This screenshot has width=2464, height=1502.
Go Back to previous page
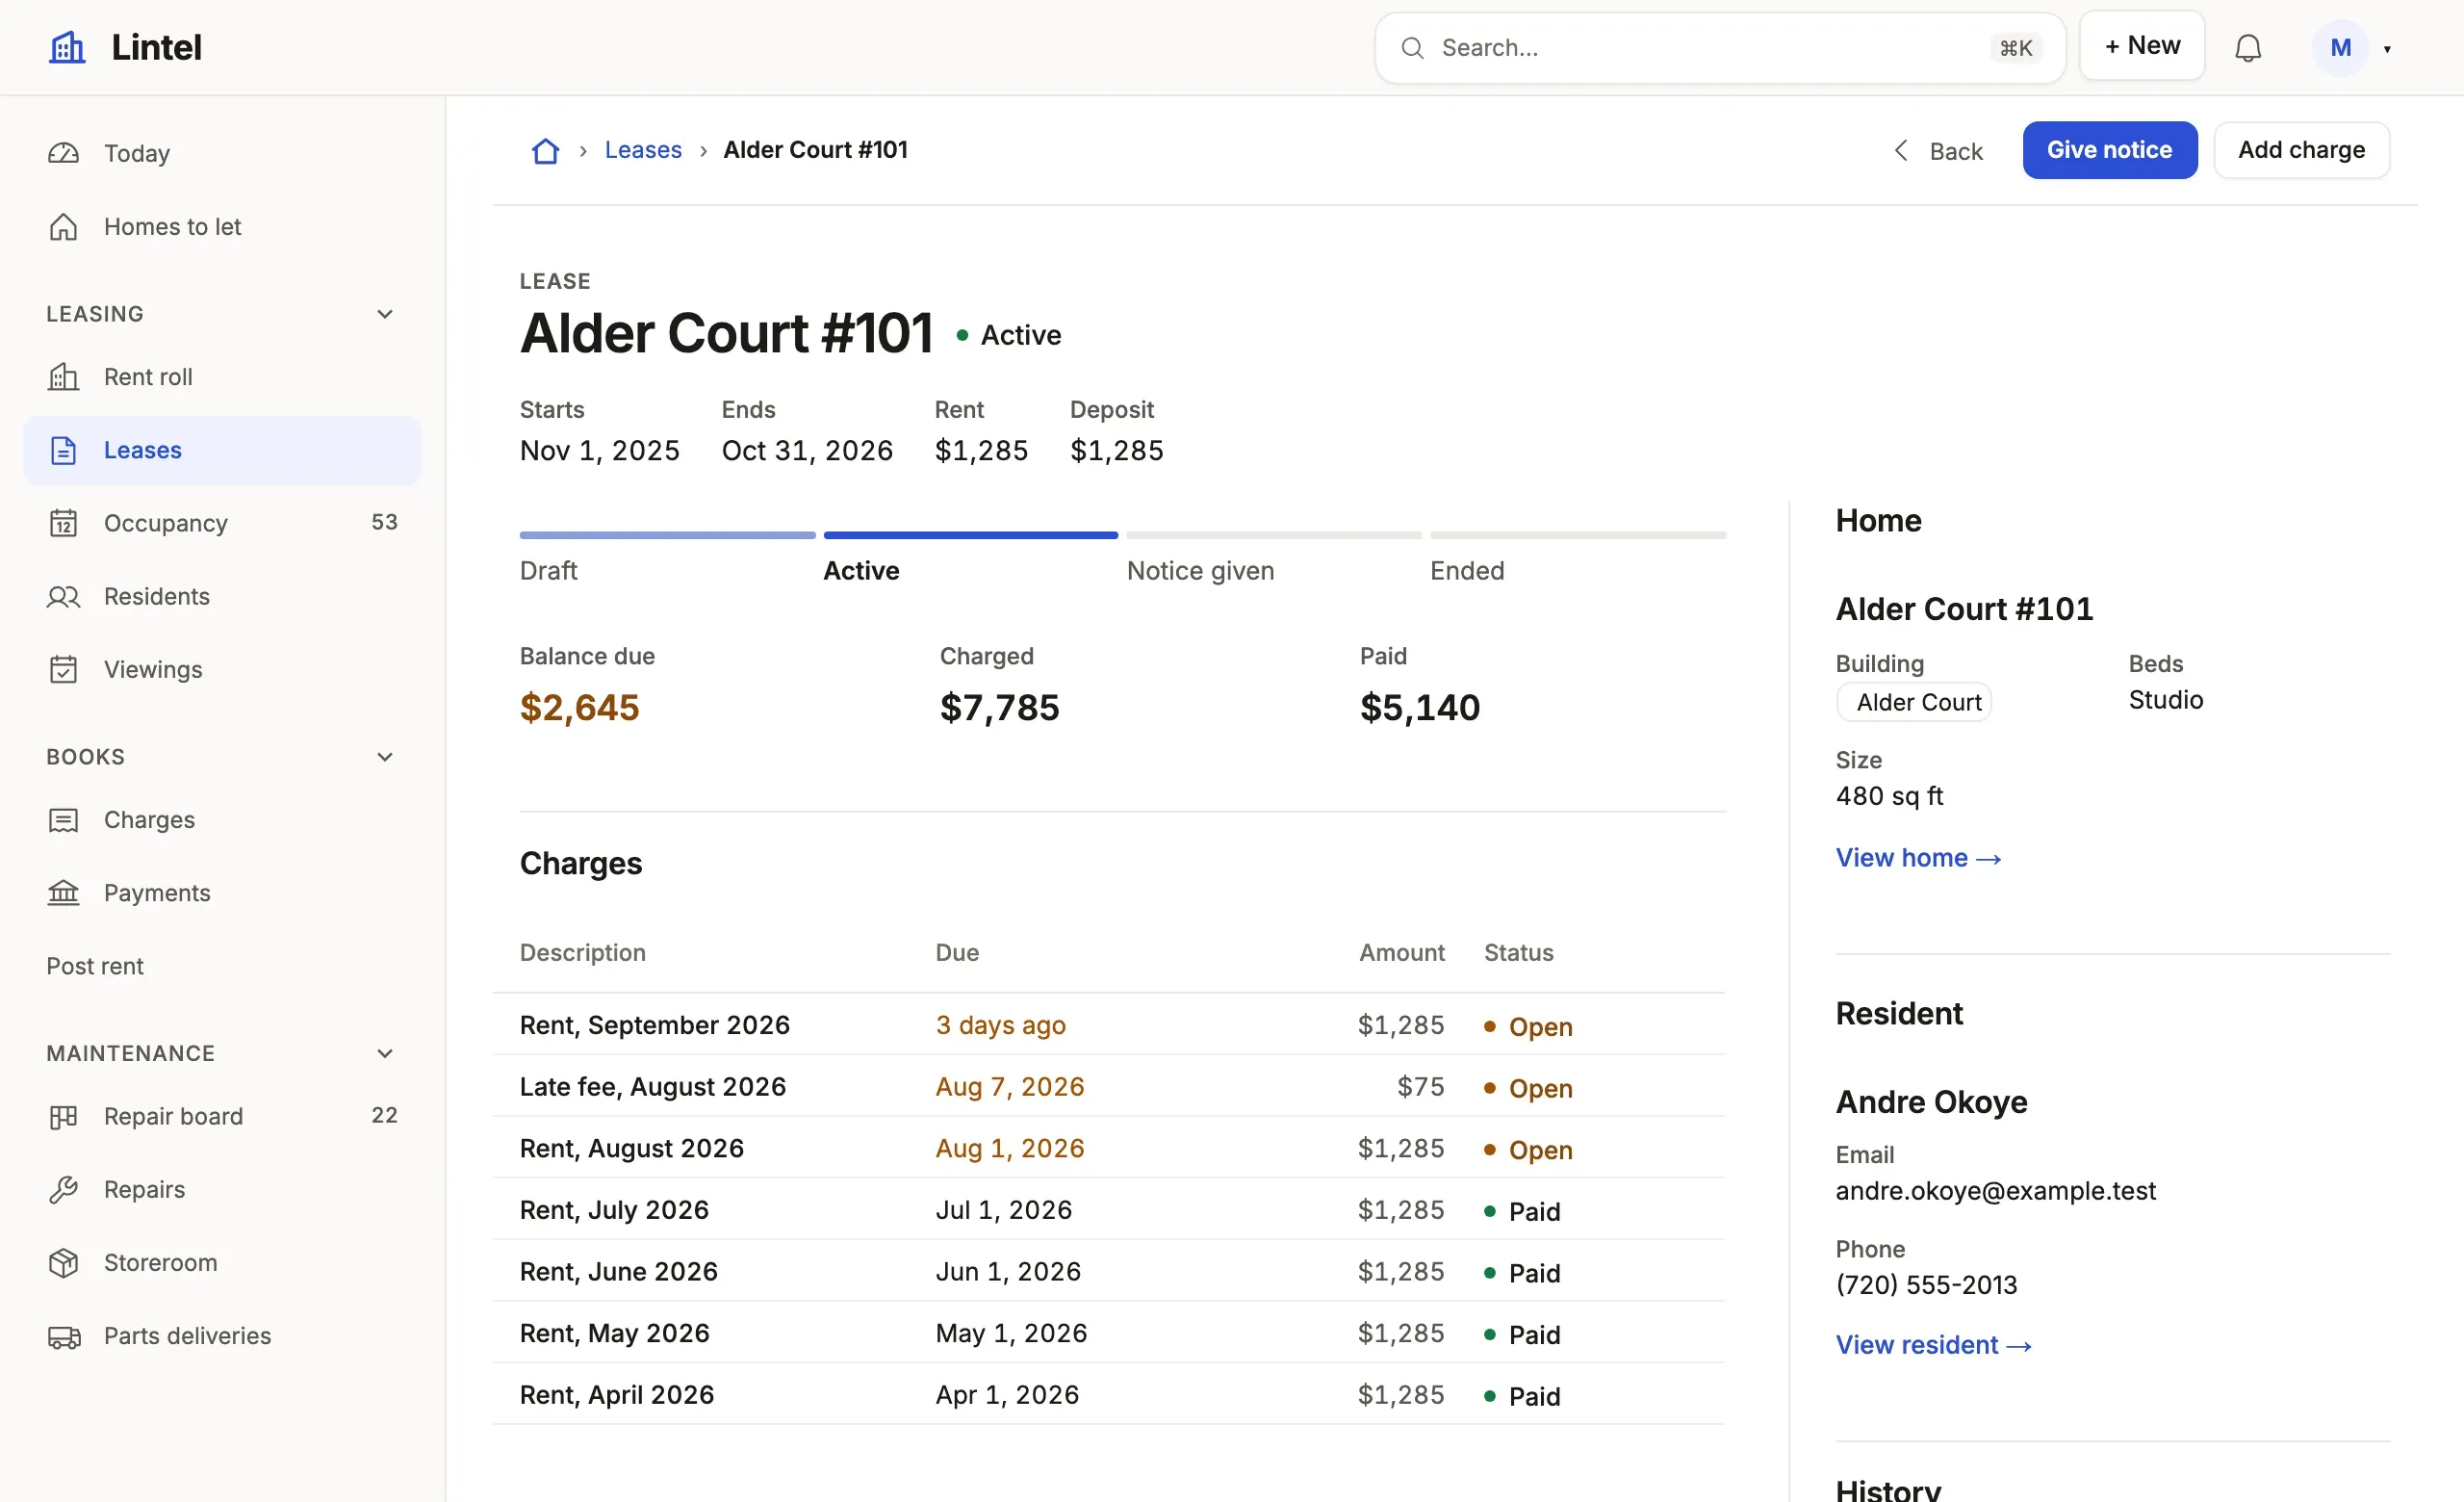(x=1938, y=151)
